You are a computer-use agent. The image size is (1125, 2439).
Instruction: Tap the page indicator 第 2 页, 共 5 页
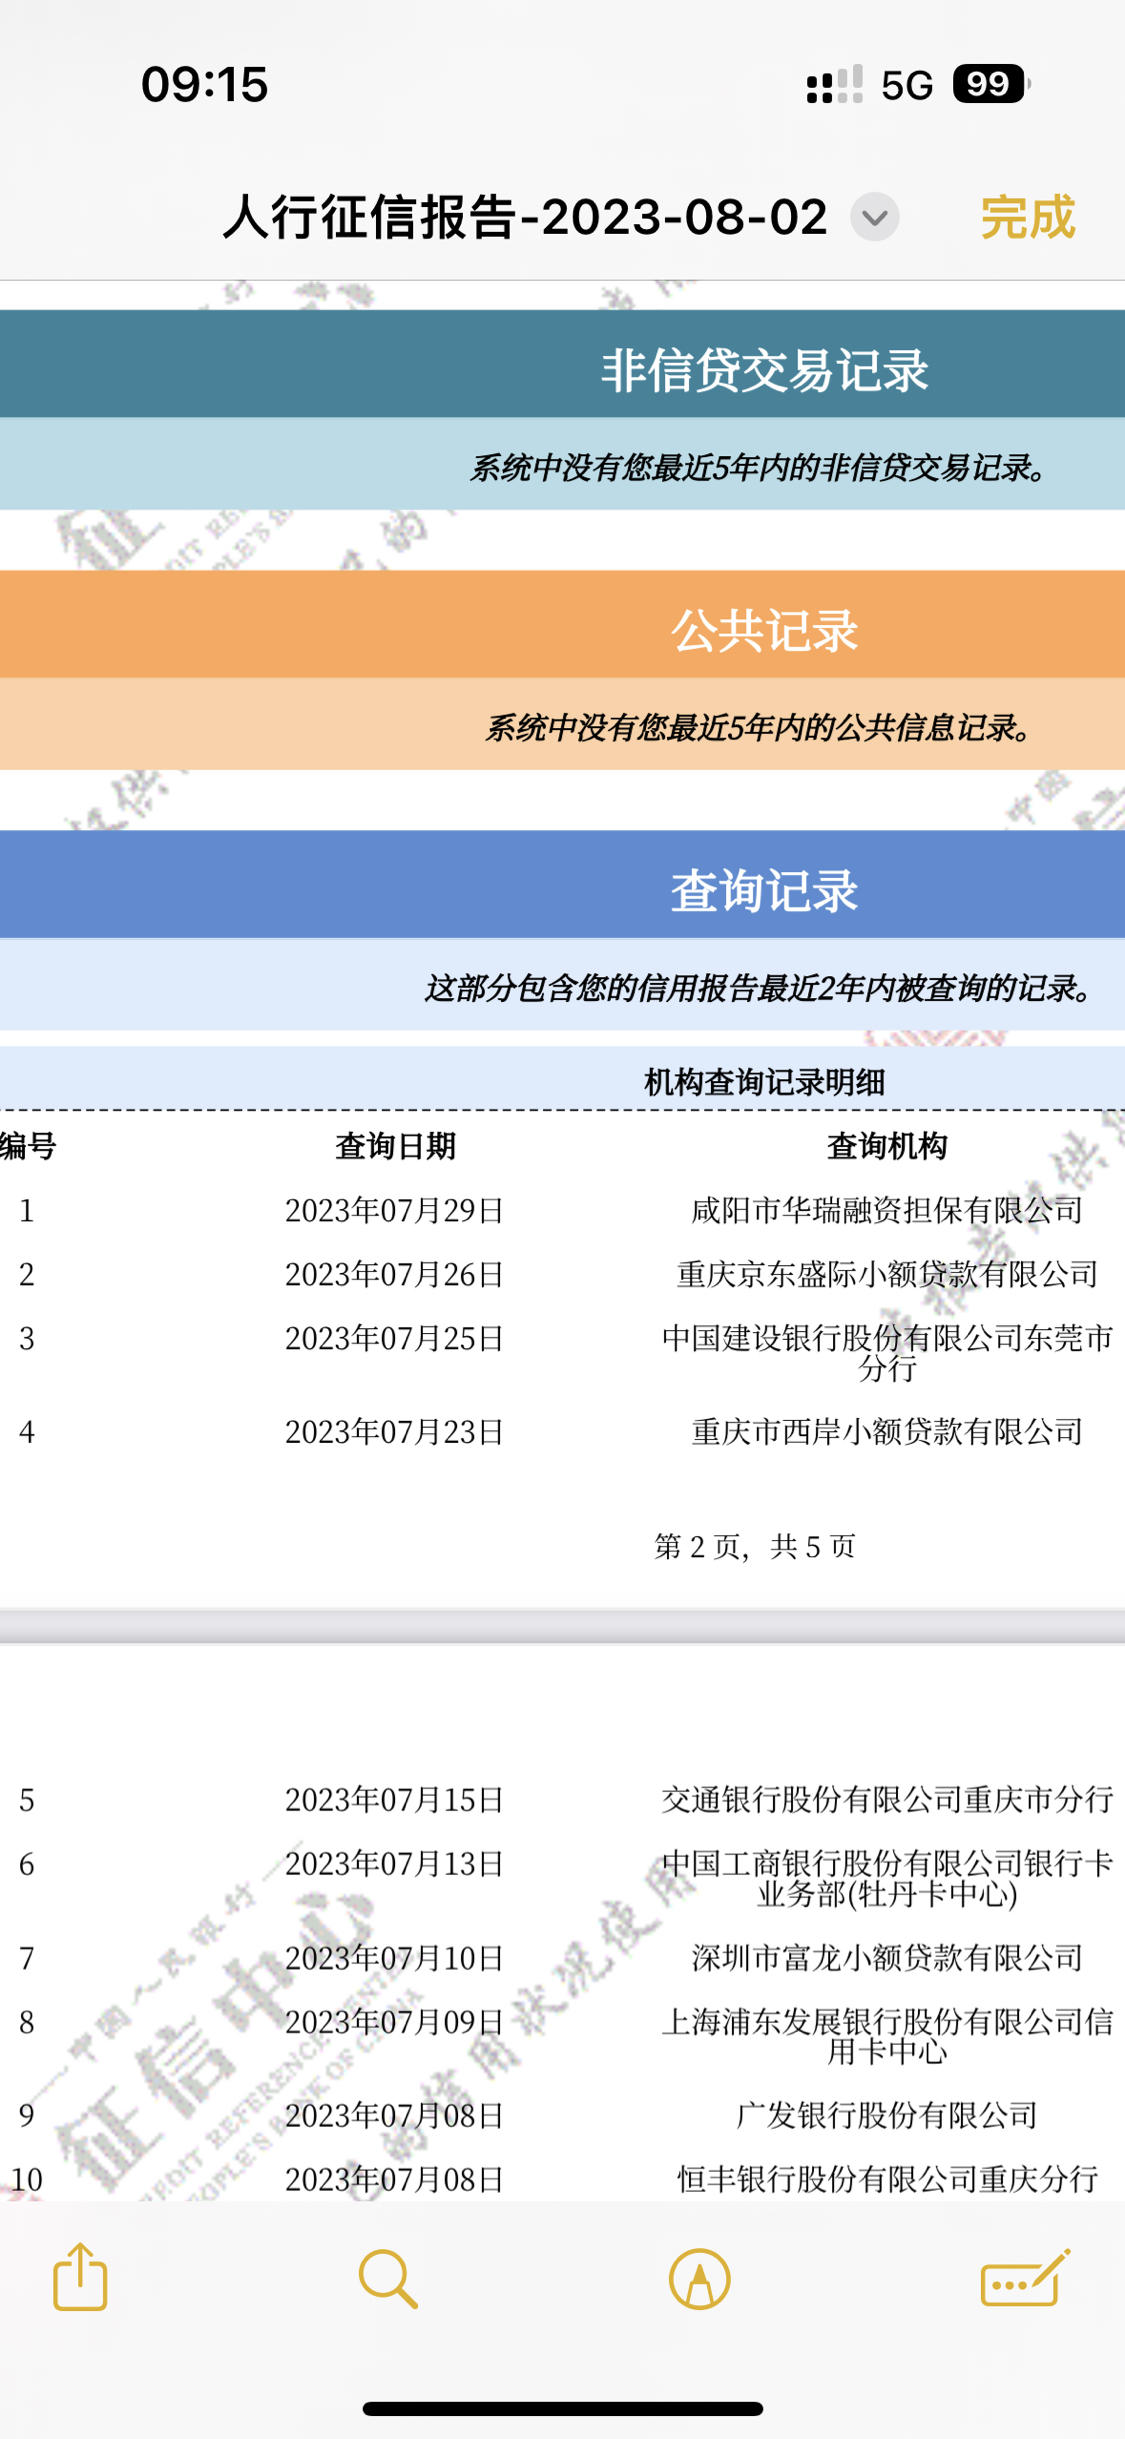click(755, 1546)
